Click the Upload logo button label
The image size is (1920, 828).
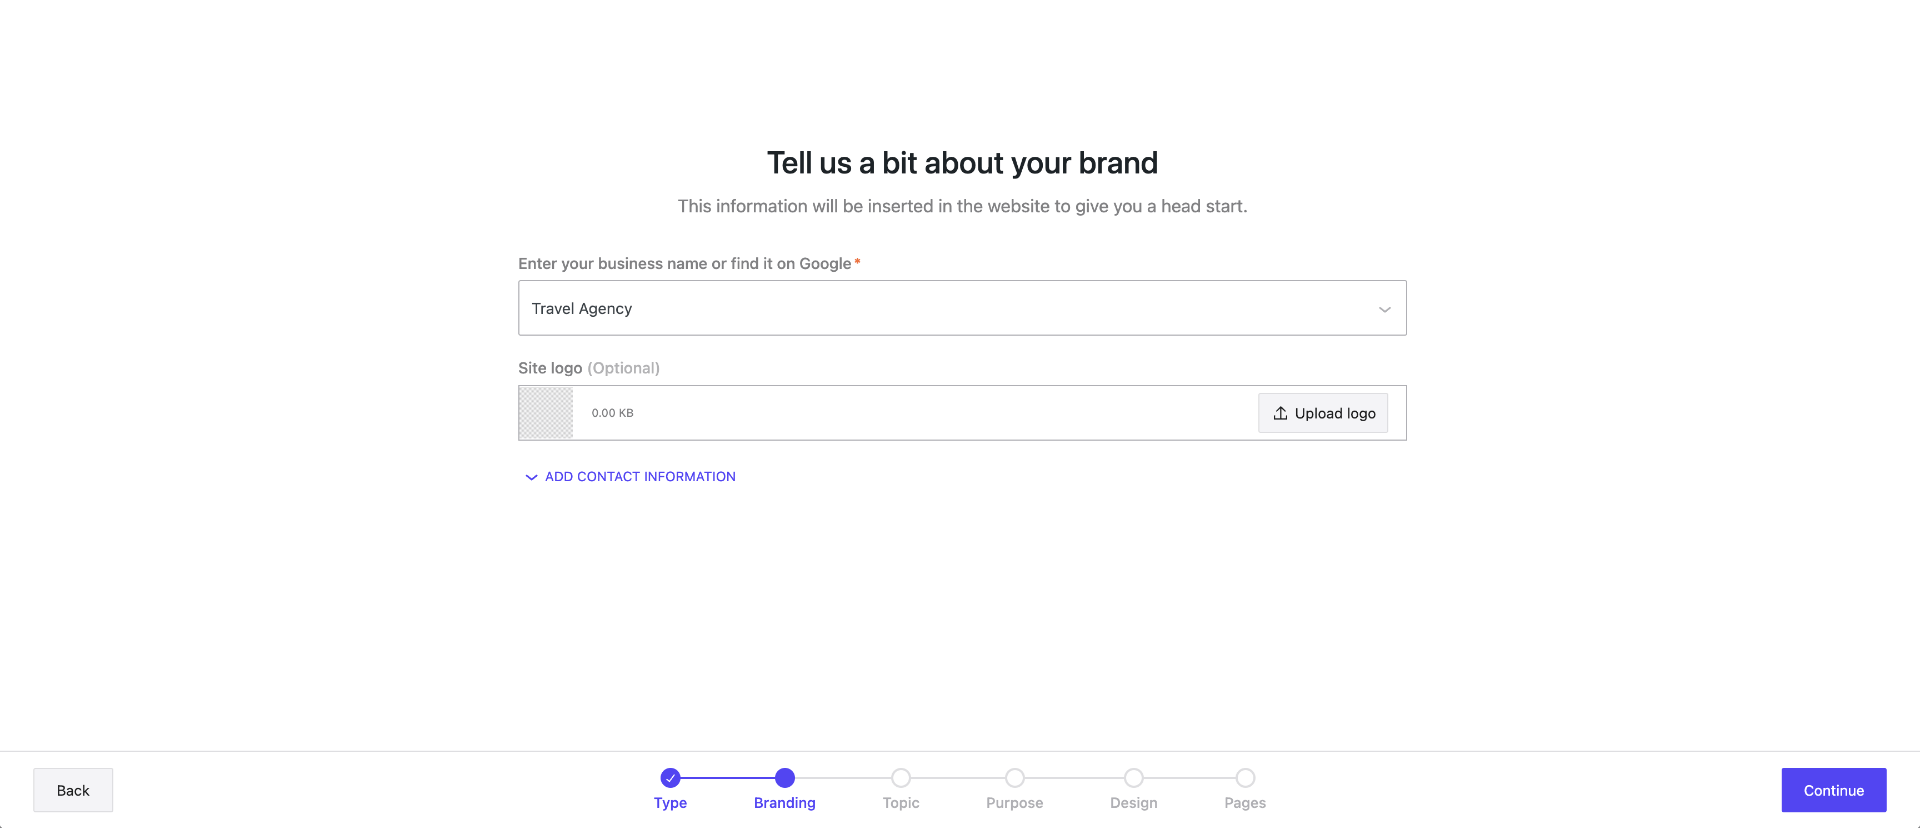(x=1335, y=414)
